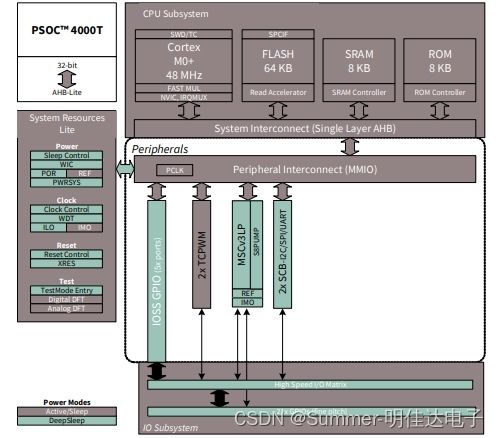Click the NVIC, IRQMUX block
Image resolution: width=499 pixels, height=438 pixels.
click(184, 97)
